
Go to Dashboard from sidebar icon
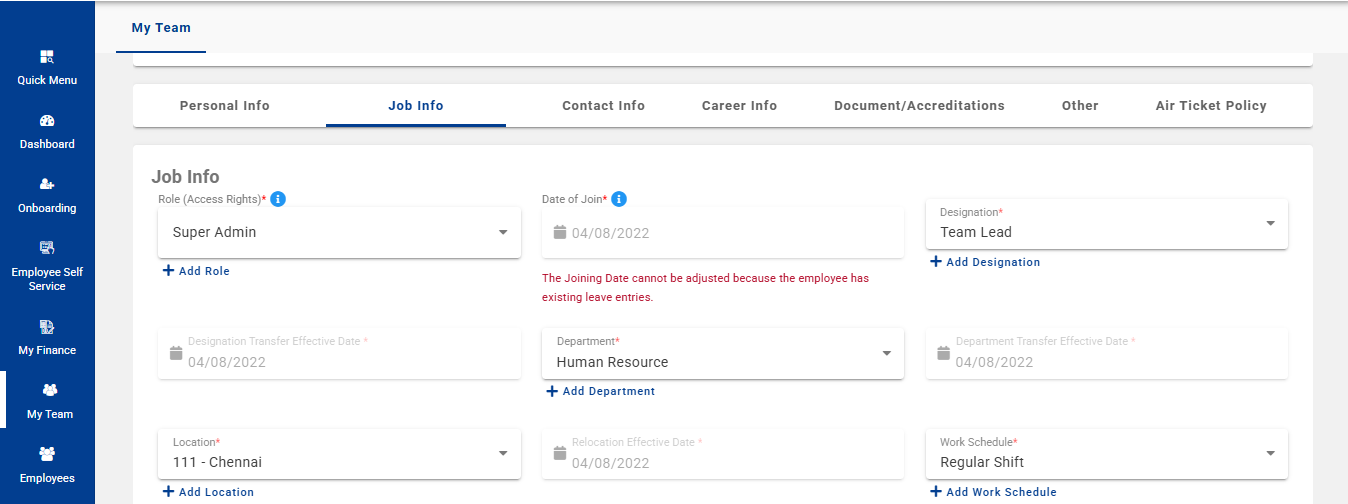pos(47,122)
